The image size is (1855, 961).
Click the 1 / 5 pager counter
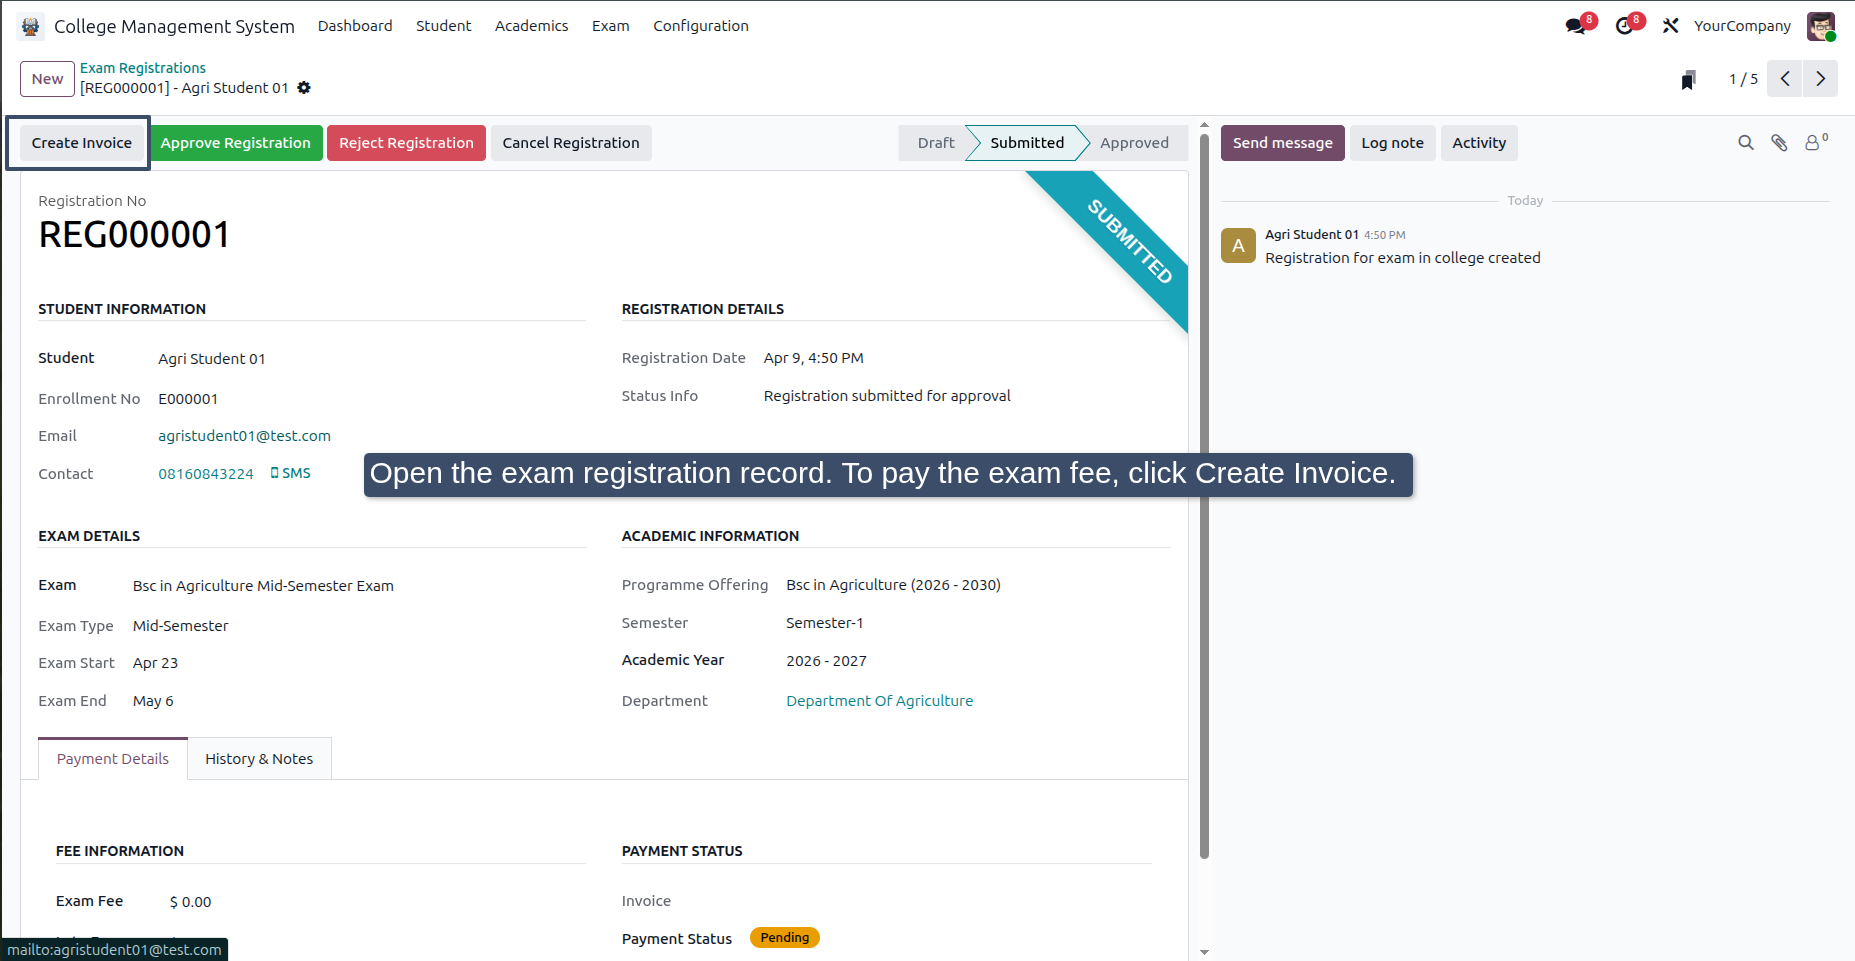1743,79
